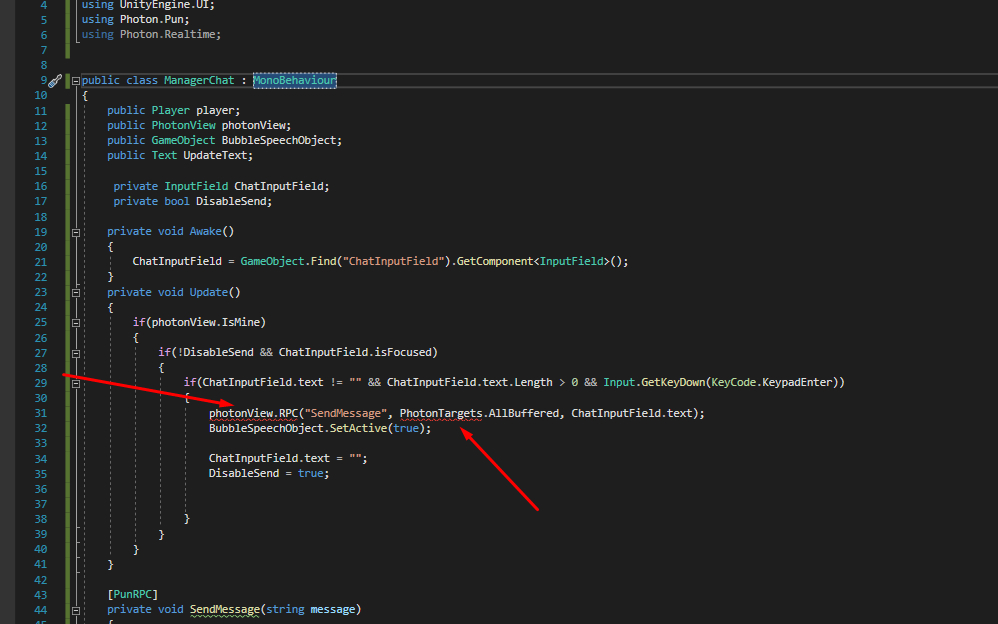Click PhotonTargets with red error underline
The width and height of the screenshot is (998, 624).
click(x=441, y=413)
